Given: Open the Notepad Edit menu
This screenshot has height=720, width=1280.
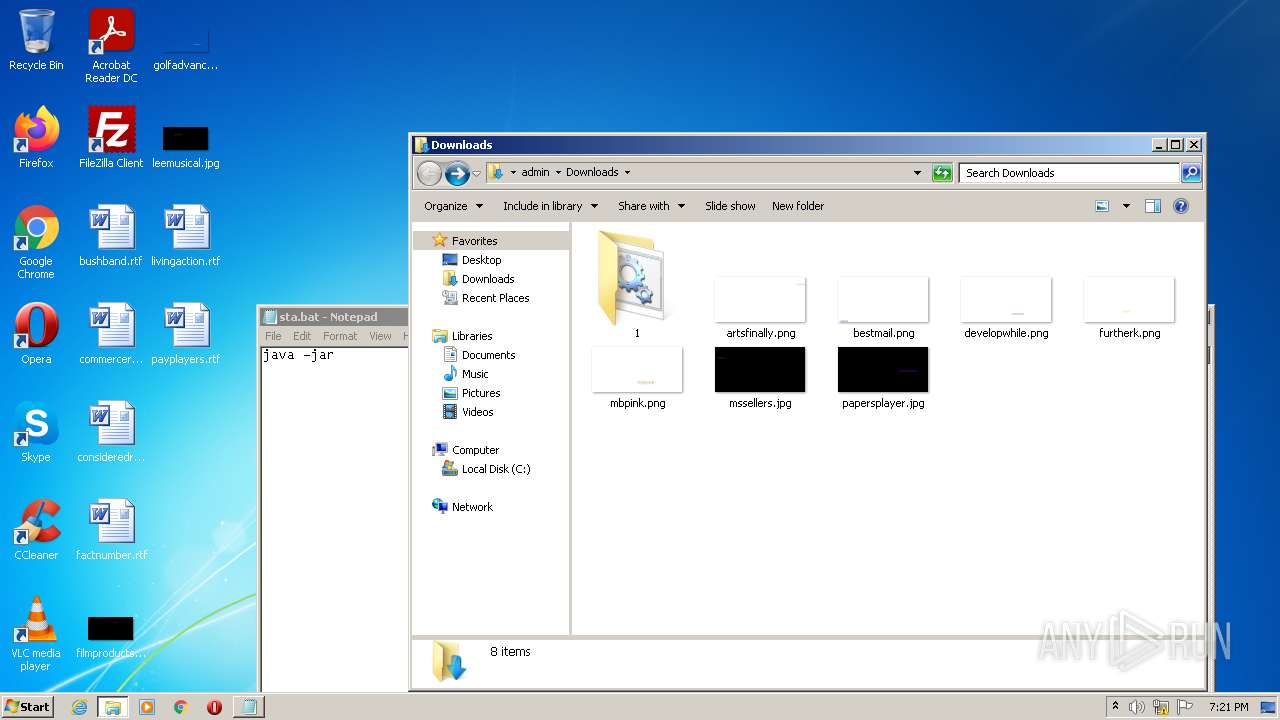Looking at the screenshot, I should click(x=302, y=336).
